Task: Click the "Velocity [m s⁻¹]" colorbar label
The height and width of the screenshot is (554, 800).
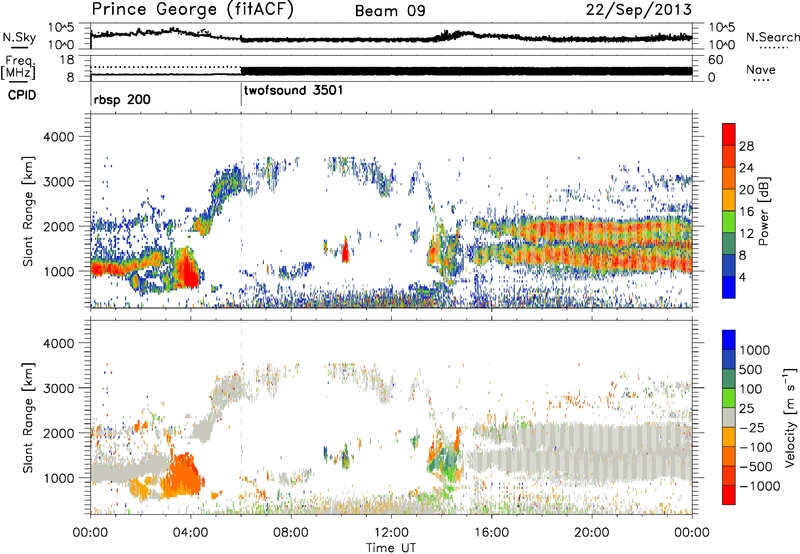Action: pos(790,417)
